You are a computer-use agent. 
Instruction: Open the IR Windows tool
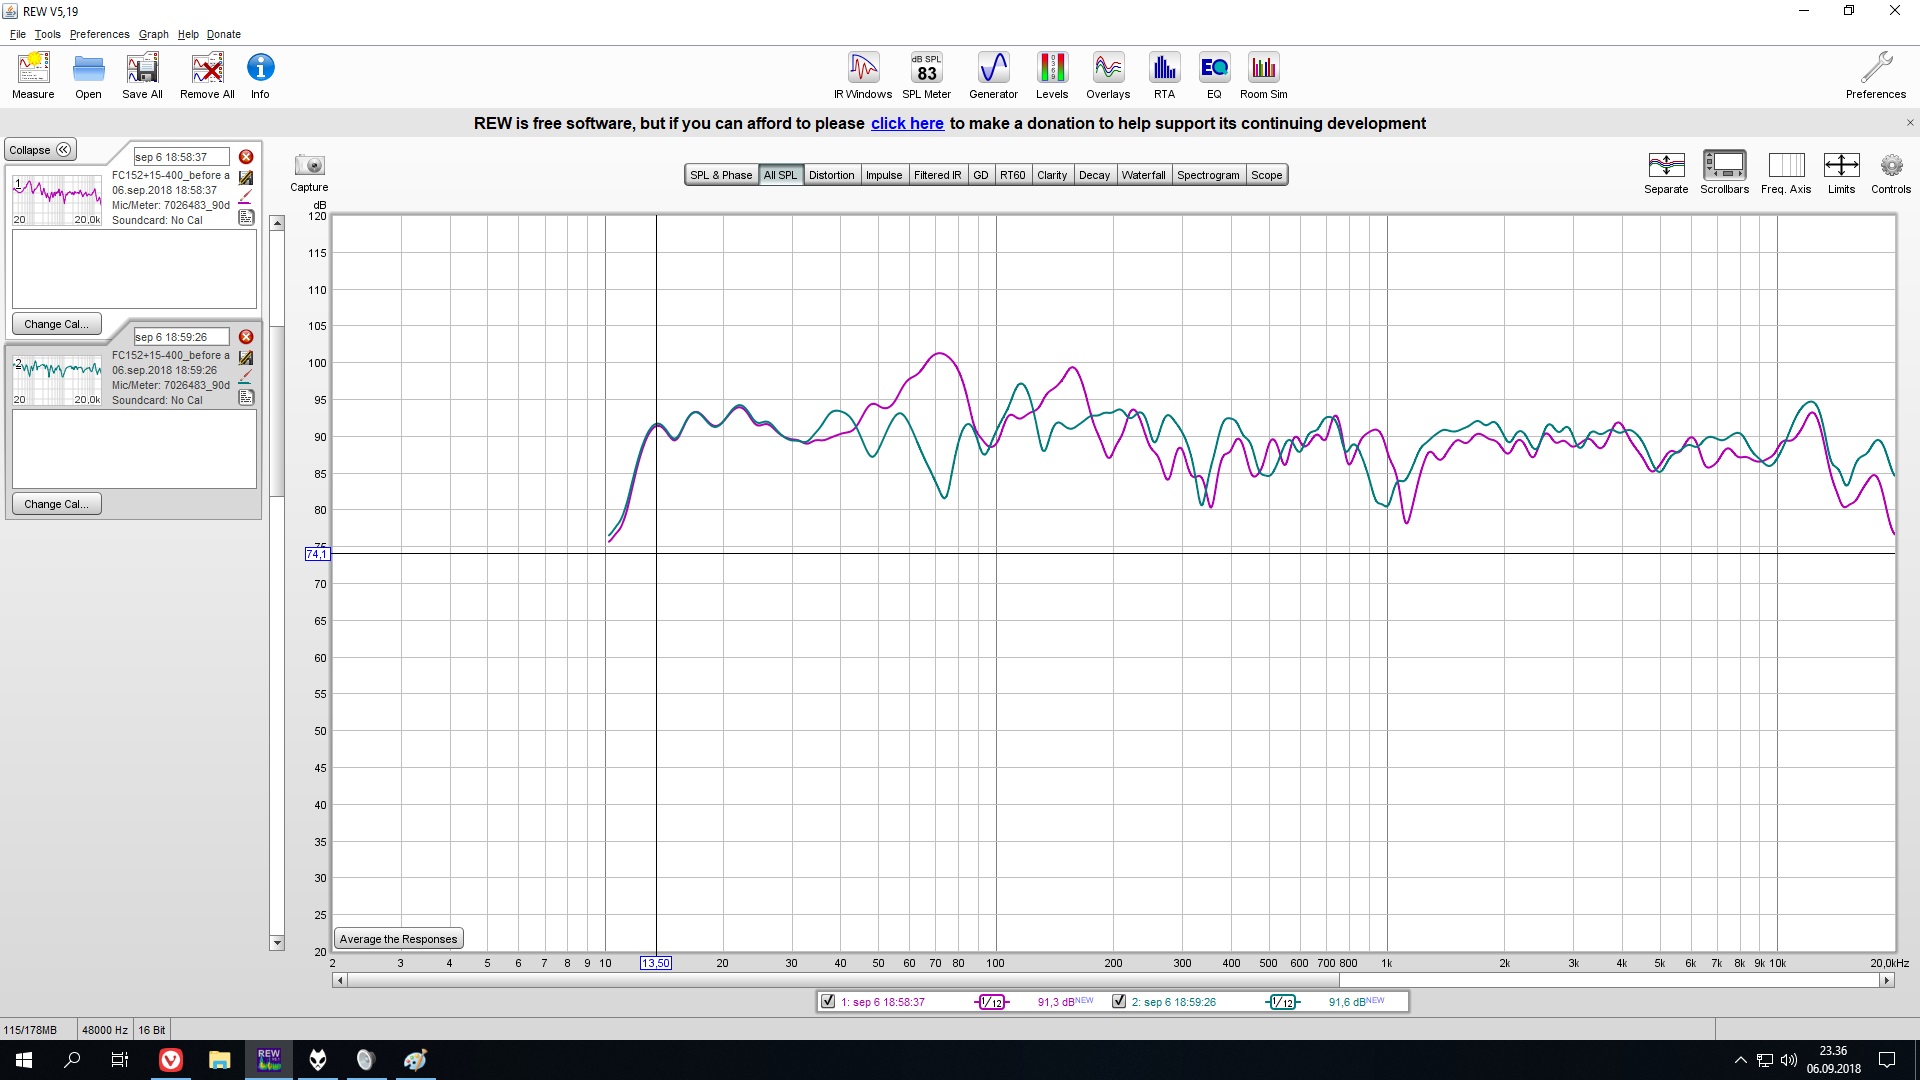click(x=863, y=76)
